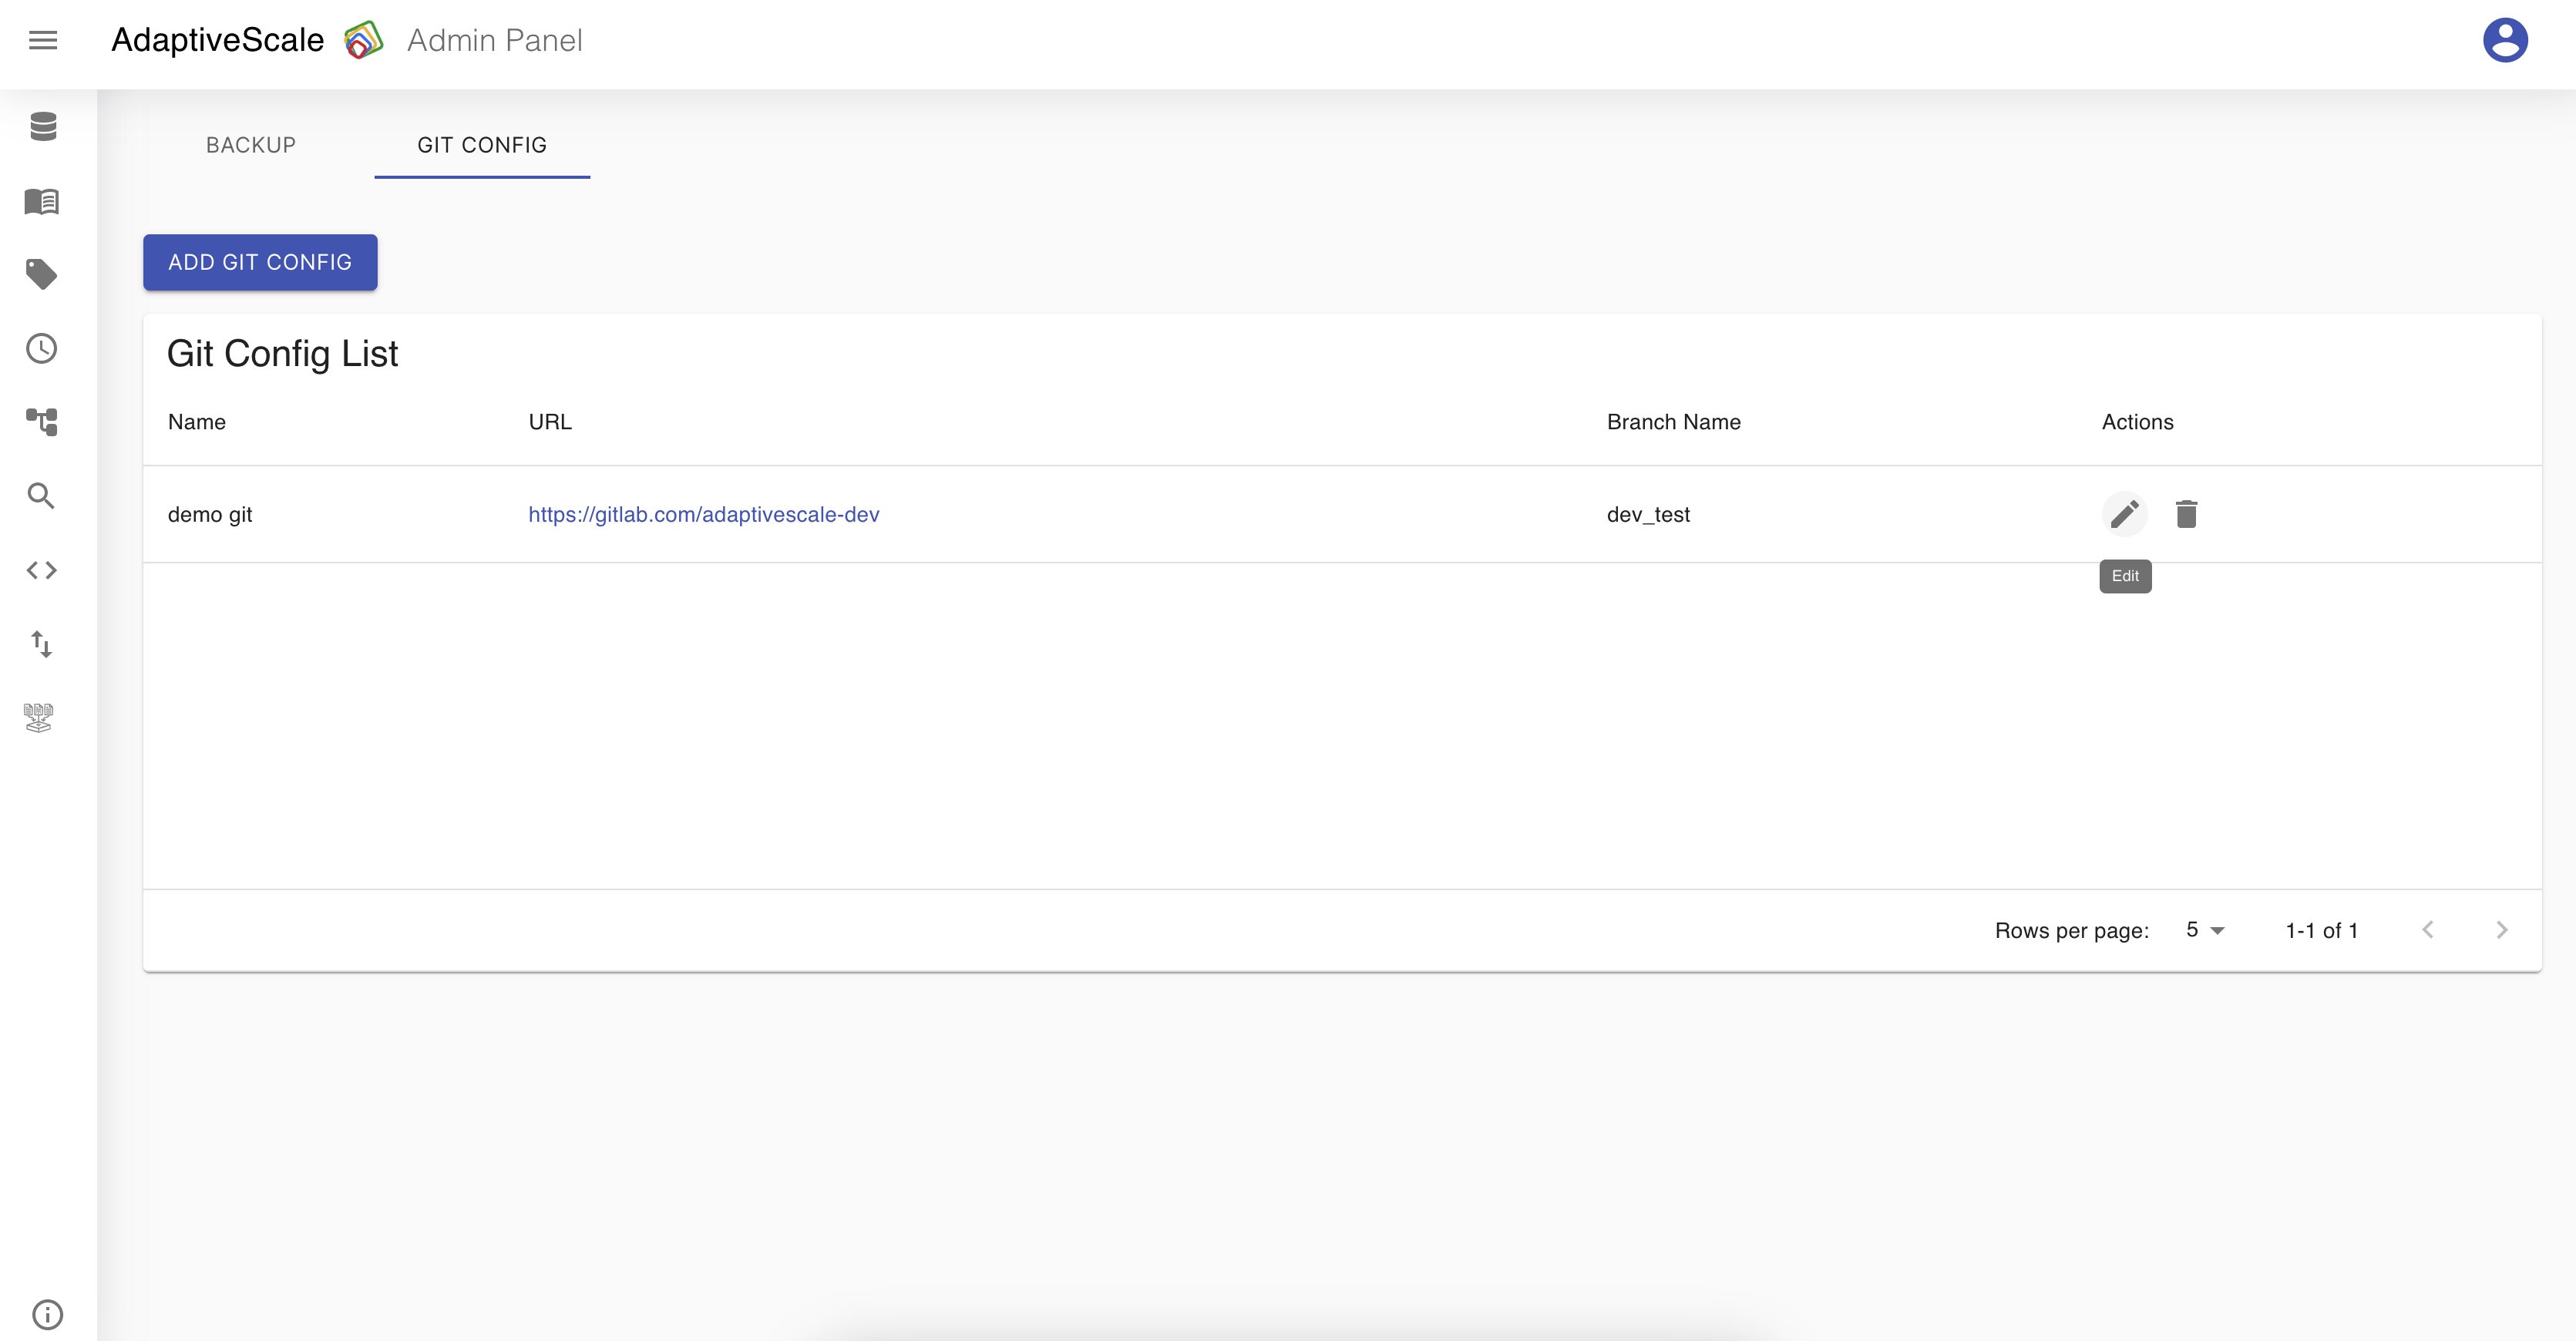Select the 'dev_test' branch cell
The image size is (2576, 1341).
[x=1649, y=514]
